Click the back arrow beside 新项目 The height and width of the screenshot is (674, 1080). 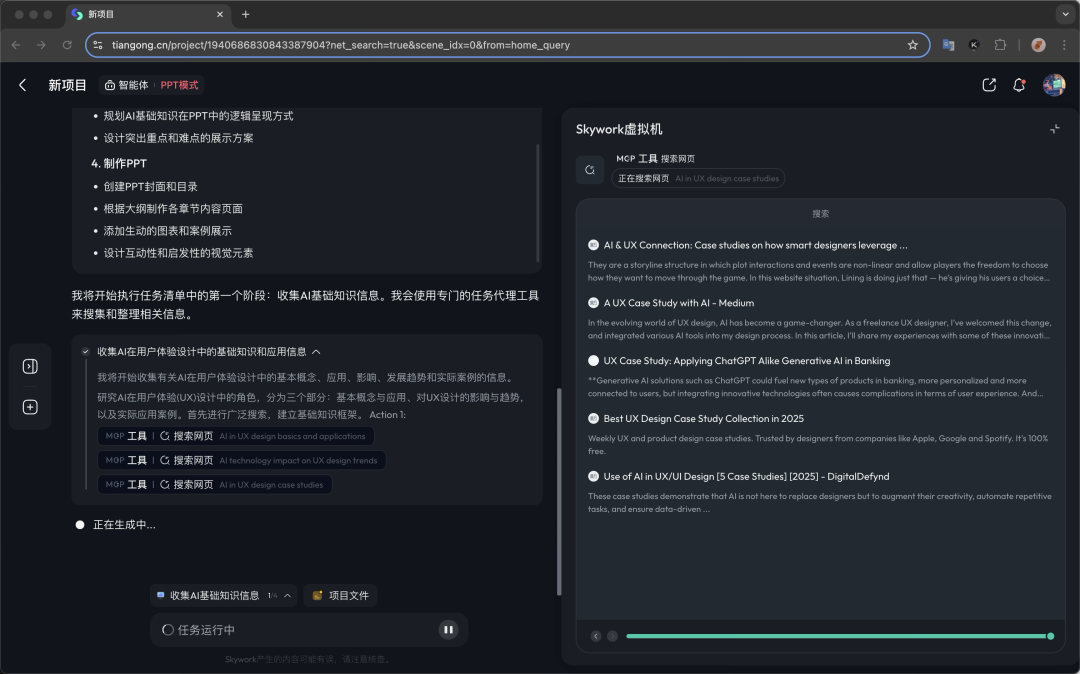23,86
